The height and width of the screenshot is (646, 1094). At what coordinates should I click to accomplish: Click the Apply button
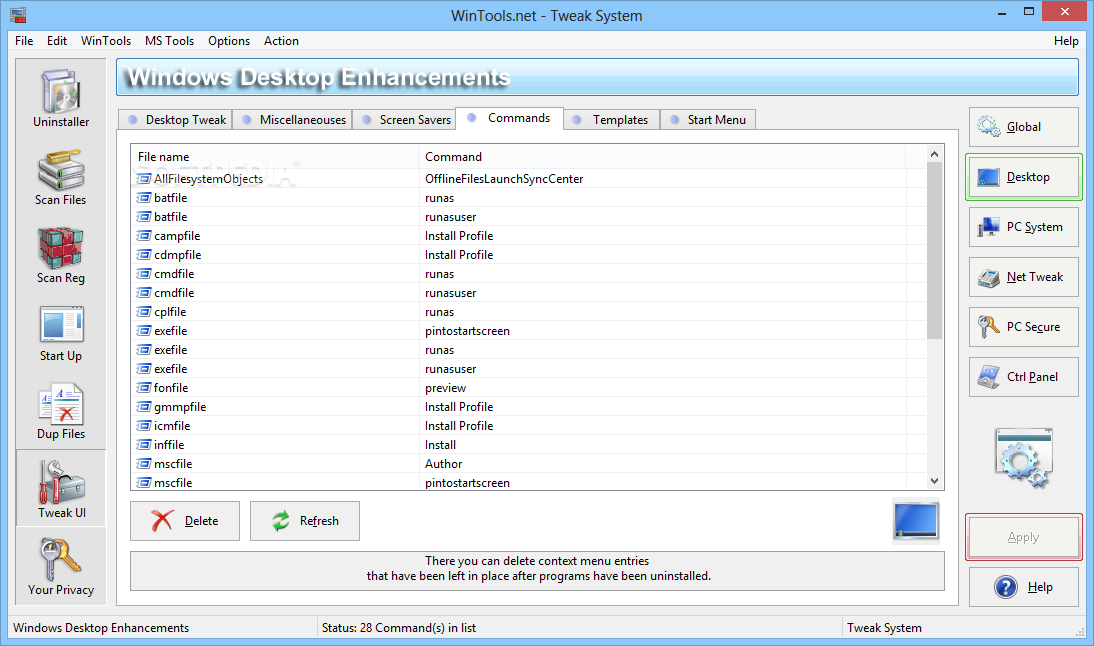point(1024,537)
